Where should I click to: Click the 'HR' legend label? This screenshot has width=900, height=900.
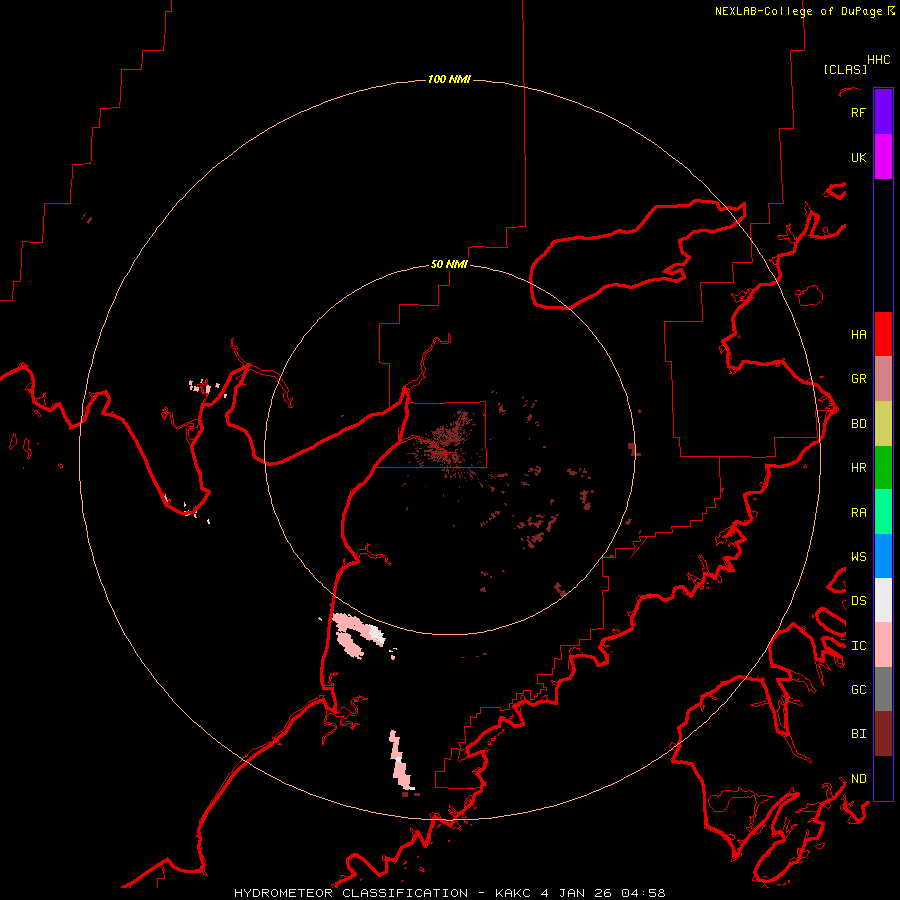coord(858,468)
